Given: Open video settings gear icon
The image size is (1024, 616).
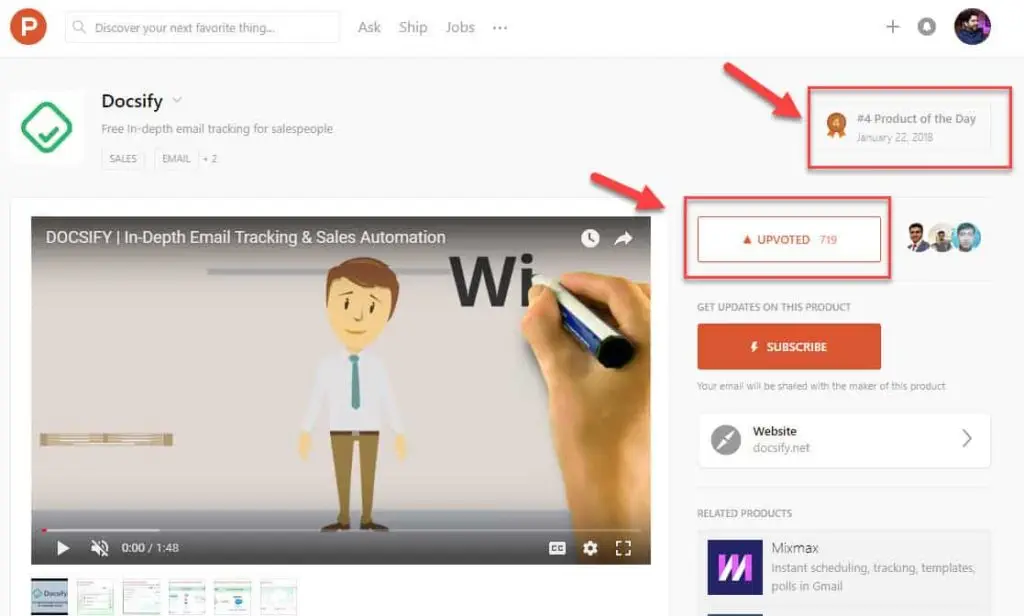Looking at the screenshot, I should click(x=590, y=548).
